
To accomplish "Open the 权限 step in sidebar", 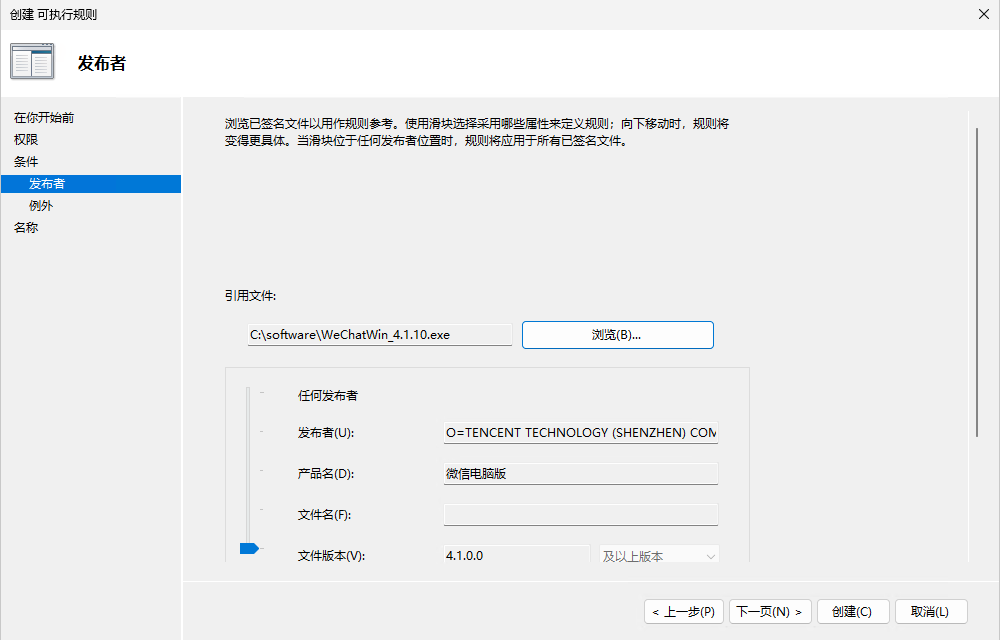I will [x=26, y=140].
